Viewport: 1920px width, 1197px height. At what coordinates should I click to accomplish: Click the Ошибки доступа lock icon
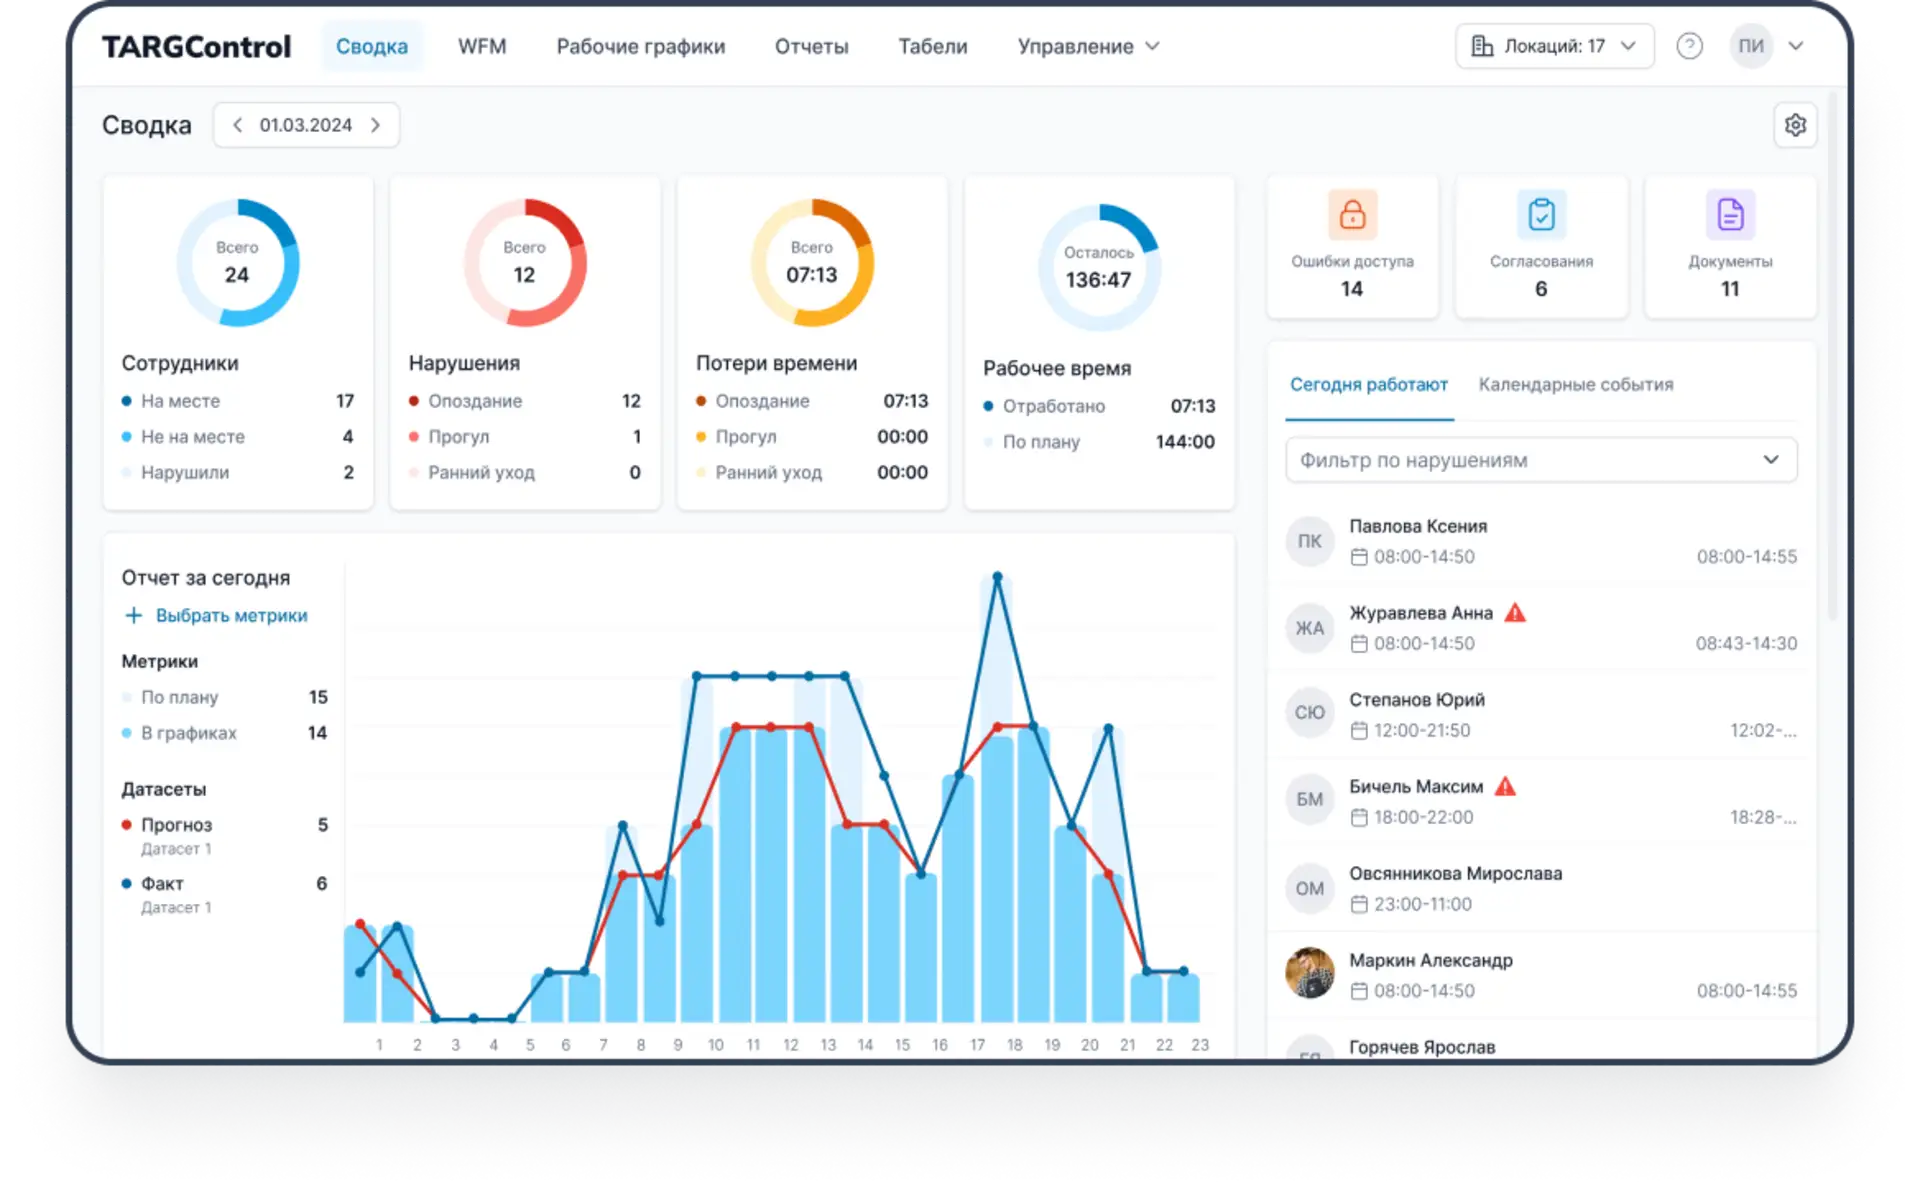pos(1352,214)
